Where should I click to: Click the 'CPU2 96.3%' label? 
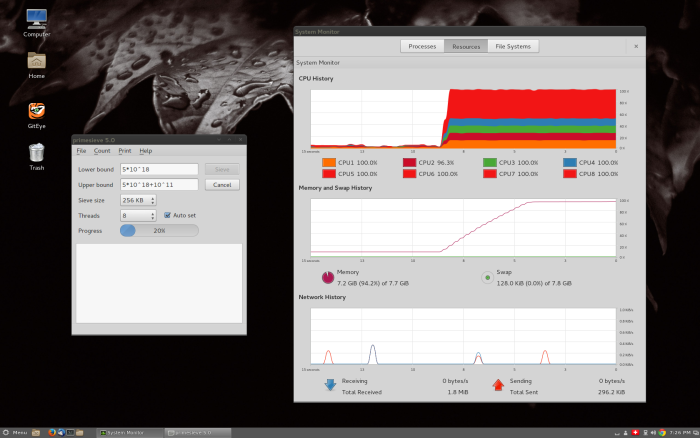point(436,163)
